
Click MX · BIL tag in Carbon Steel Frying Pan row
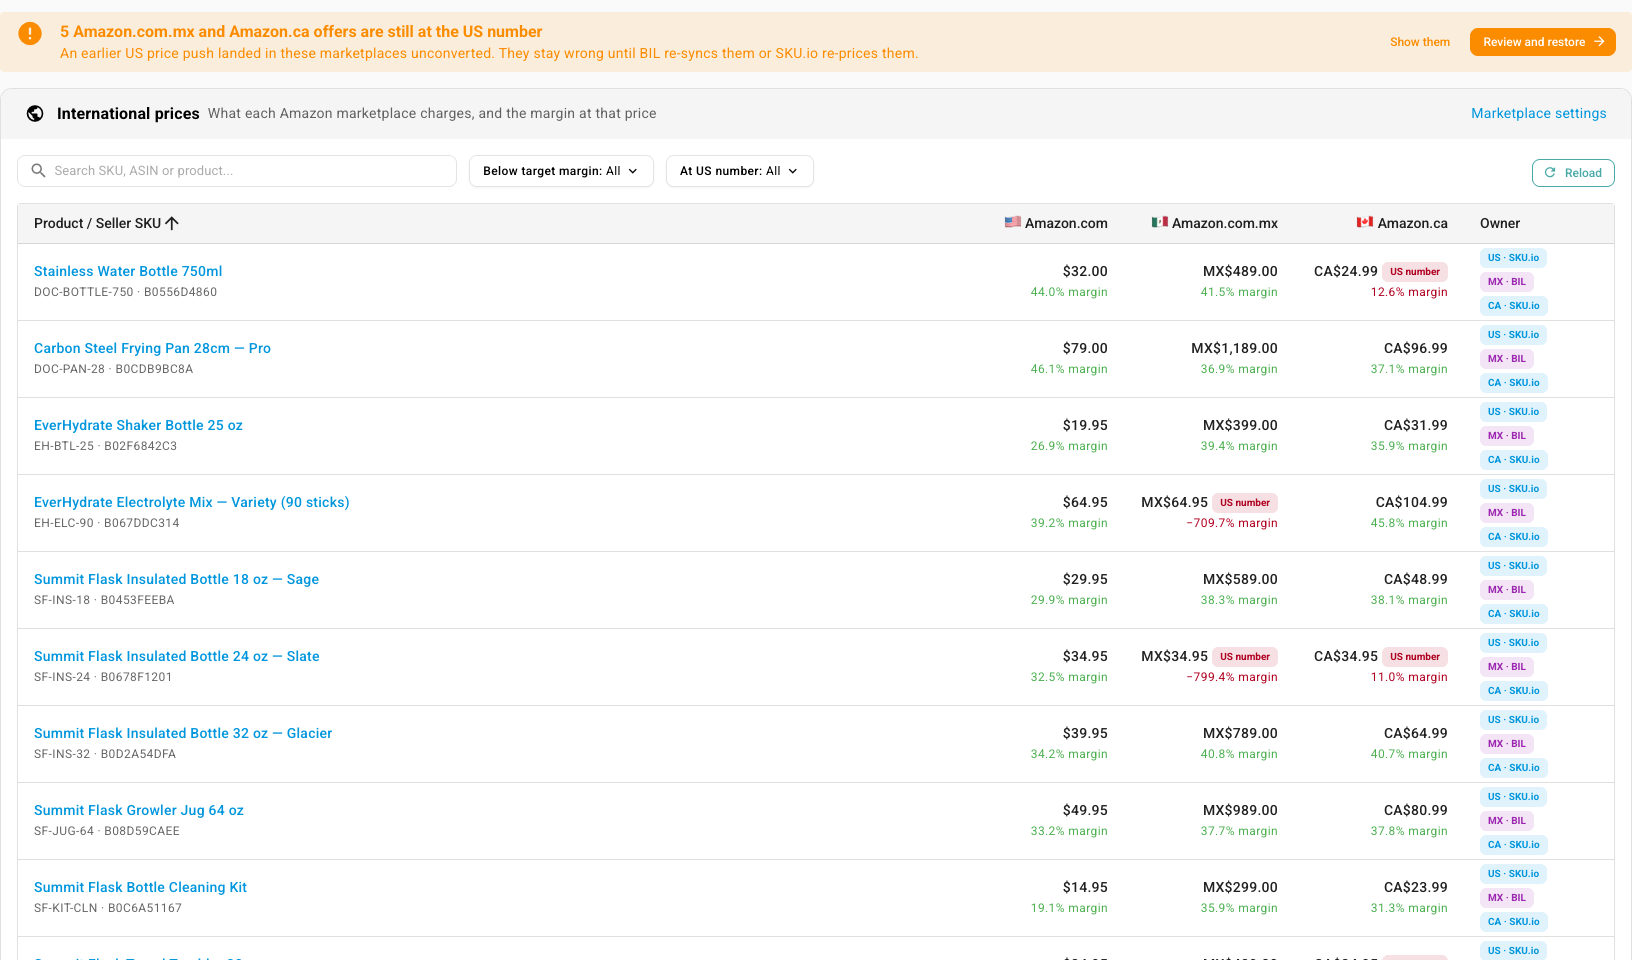coord(1507,359)
